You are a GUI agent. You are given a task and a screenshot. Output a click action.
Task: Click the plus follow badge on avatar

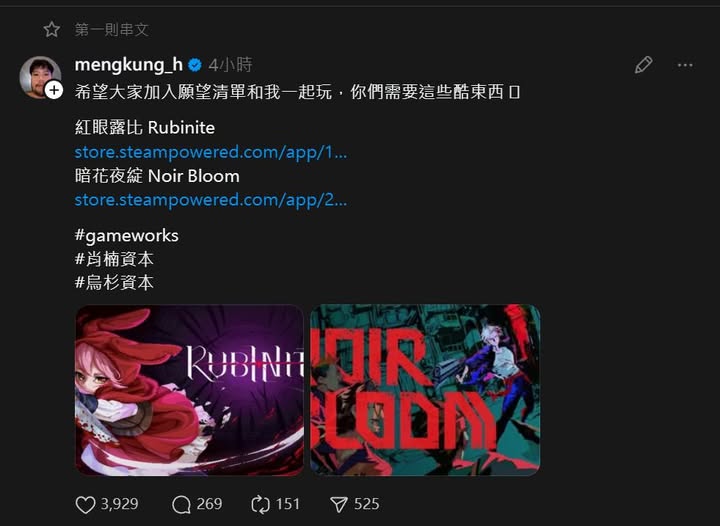click(x=54, y=90)
